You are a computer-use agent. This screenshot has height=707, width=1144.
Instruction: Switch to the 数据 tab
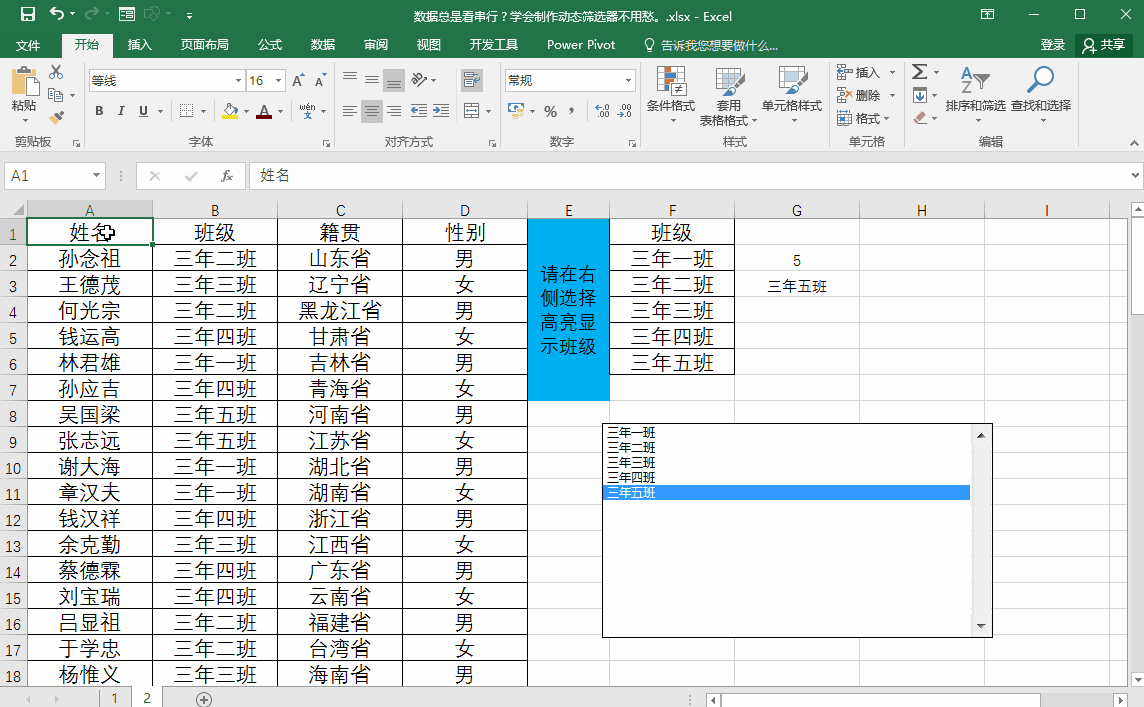point(322,45)
